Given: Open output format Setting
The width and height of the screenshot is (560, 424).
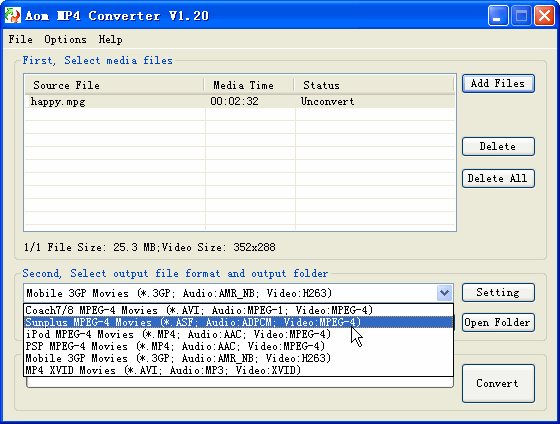Looking at the screenshot, I should coord(498,293).
